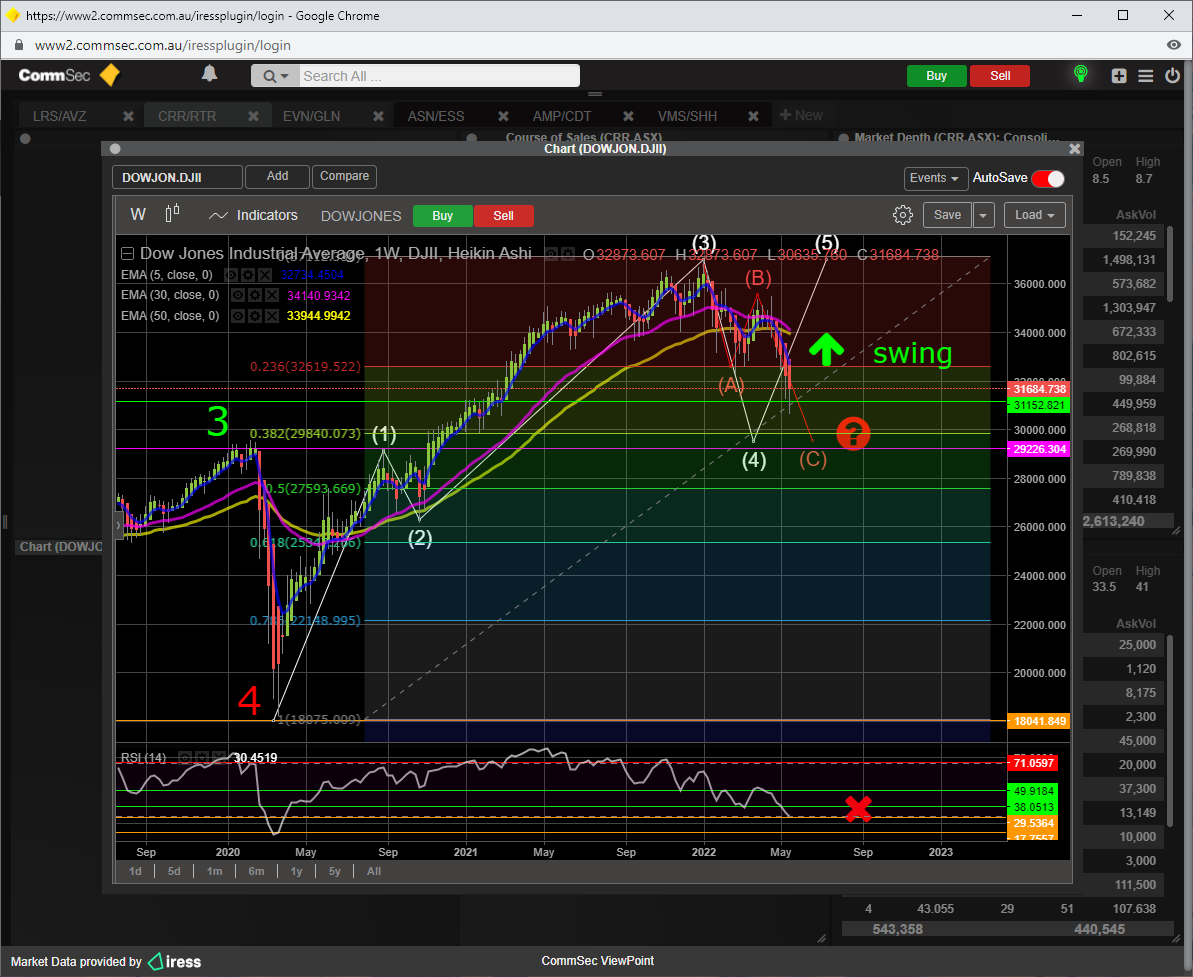Close the VMS/SHH tab
Screen dimensions: 1193x977
point(753,116)
